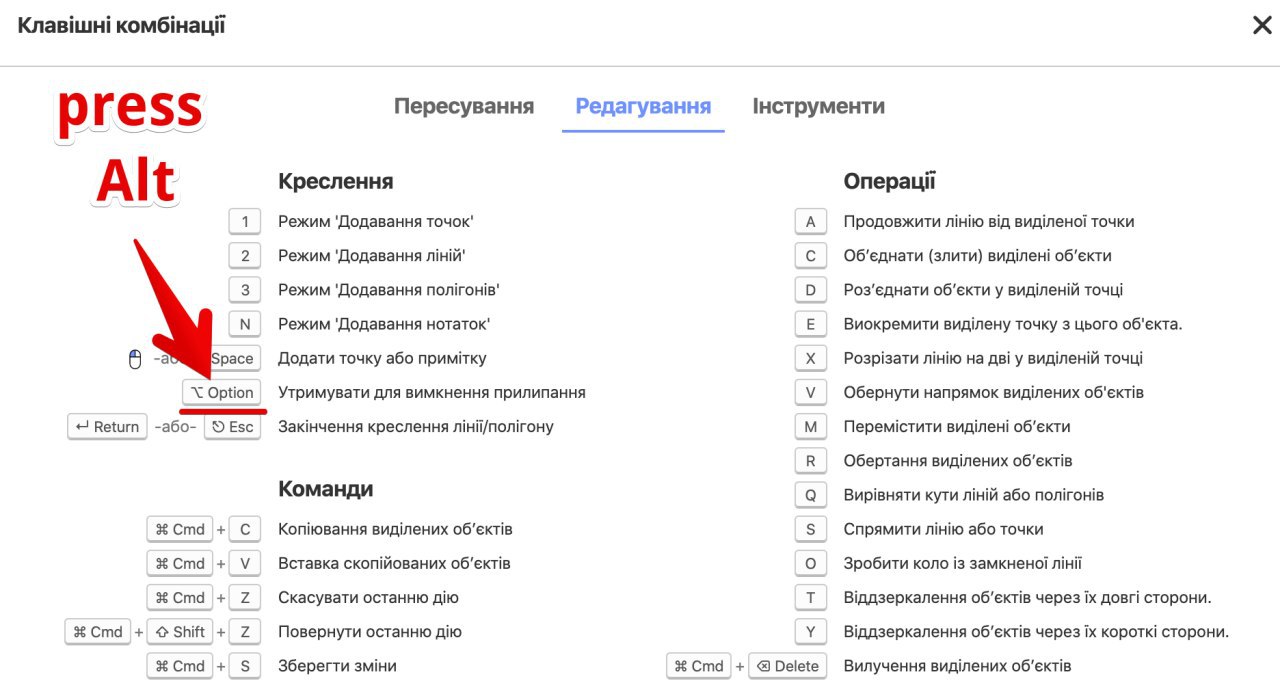Click the Delete key badge
Image resolution: width=1280 pixels, height=696 pixels.
click(x=788, y=666)
